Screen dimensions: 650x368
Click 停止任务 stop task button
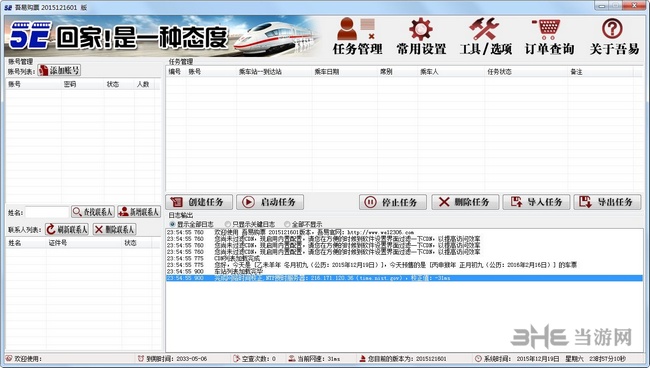click(393, 202)
